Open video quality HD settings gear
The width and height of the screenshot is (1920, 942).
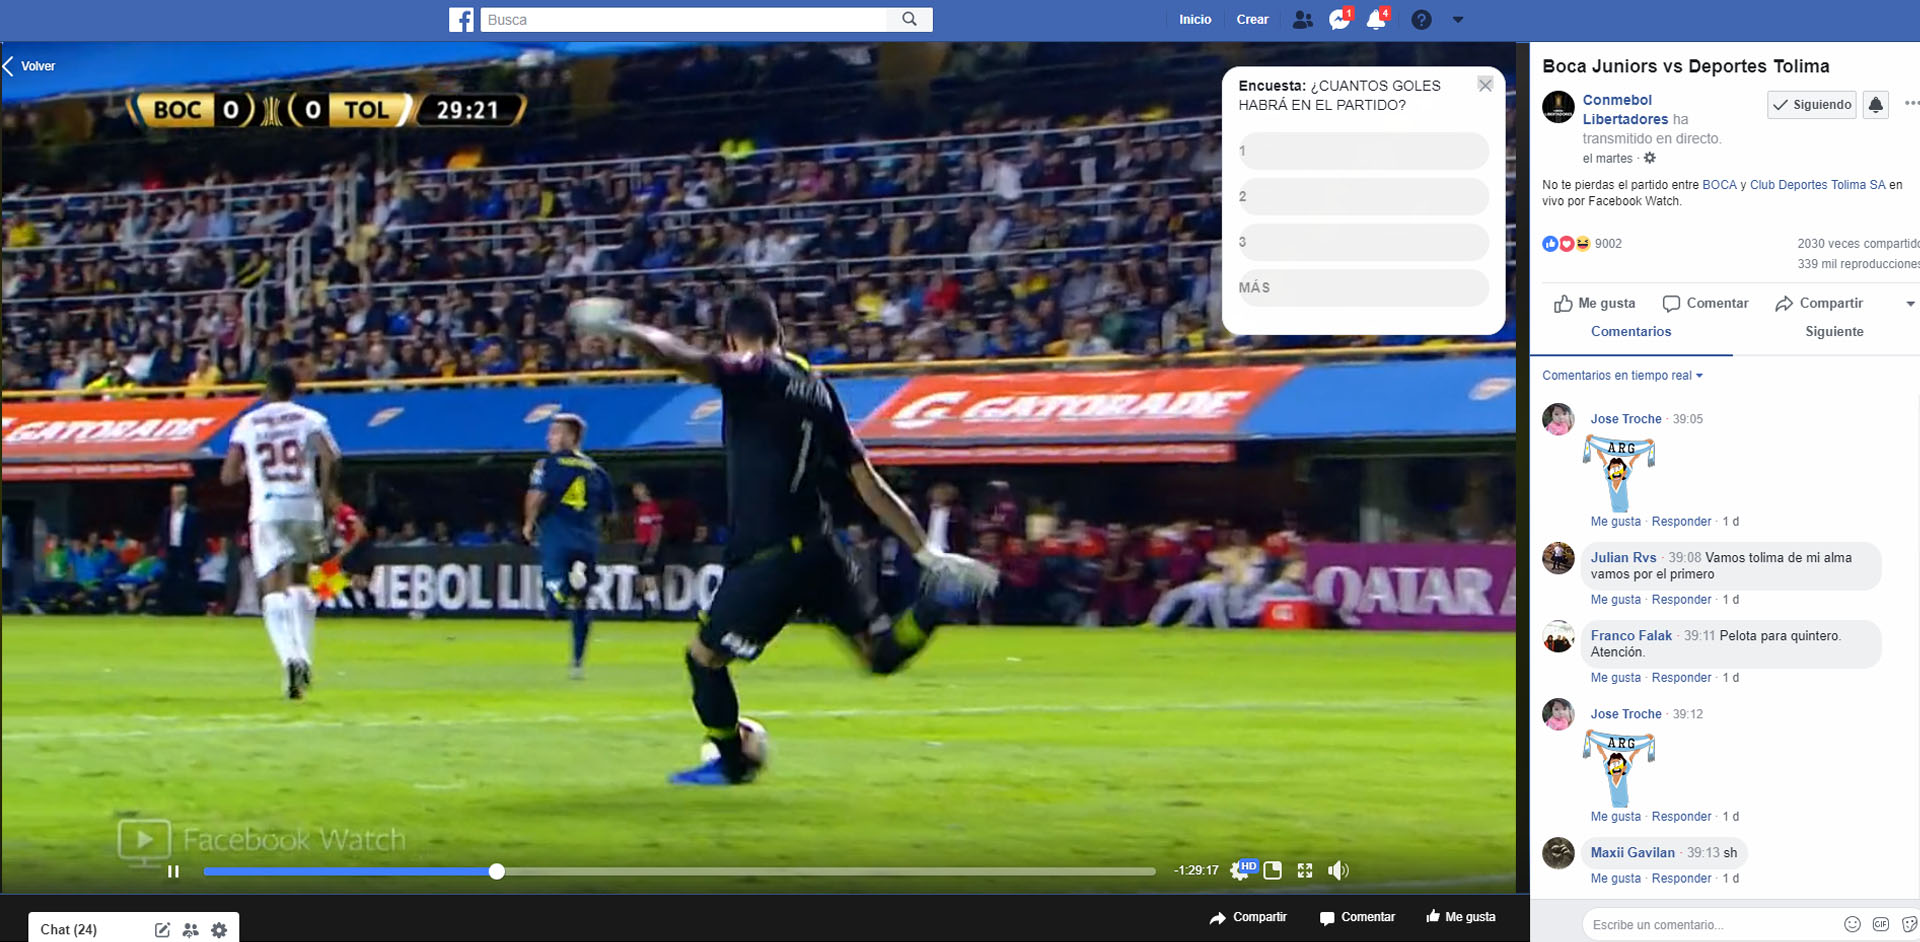click(x=1241, y=870)
